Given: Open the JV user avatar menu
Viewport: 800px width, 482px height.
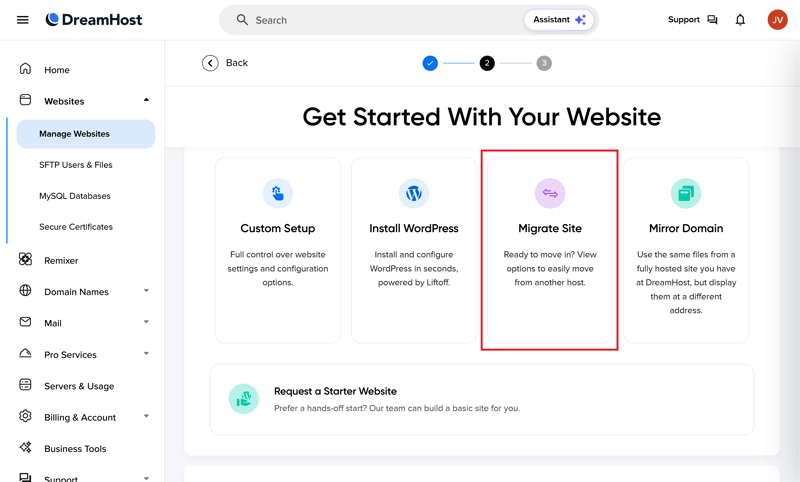Looking at the screenshot, I should (x=777, y=20).
